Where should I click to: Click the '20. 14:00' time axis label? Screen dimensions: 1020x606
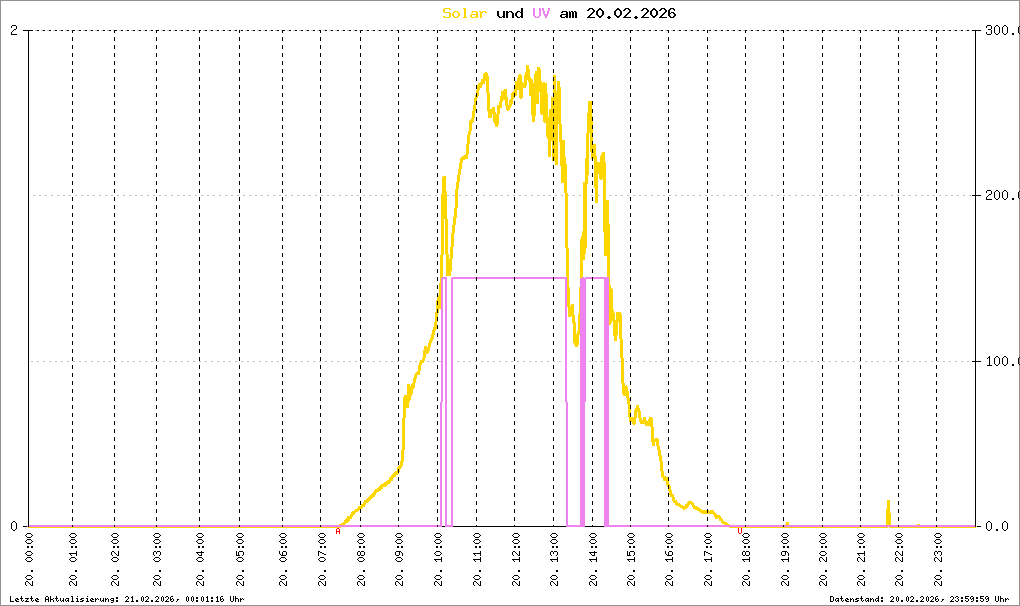(593, 560)
